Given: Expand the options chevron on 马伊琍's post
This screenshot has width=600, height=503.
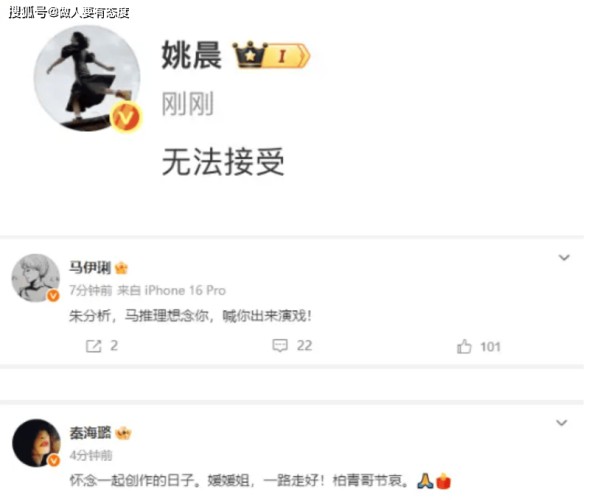Looking at the screenshot, I should tap(564, 257).
